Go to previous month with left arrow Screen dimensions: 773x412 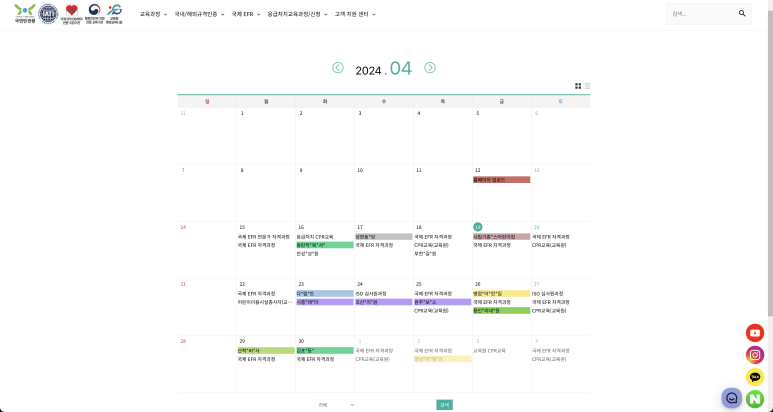[x=338, y=68]
